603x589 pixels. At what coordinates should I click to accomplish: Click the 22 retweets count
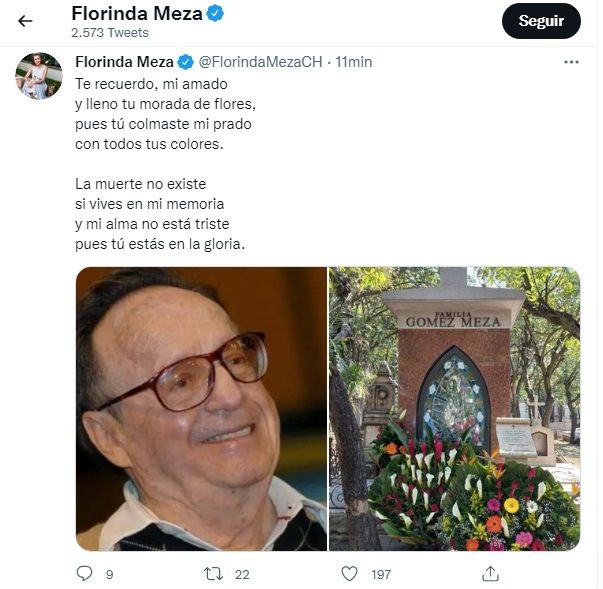click(242, 574)
